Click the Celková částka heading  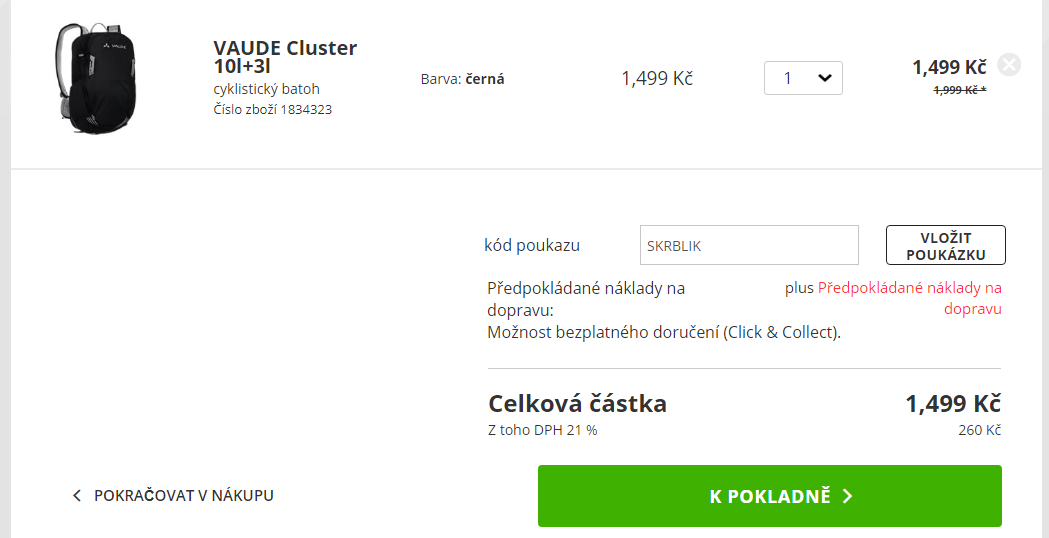[577, 404]
